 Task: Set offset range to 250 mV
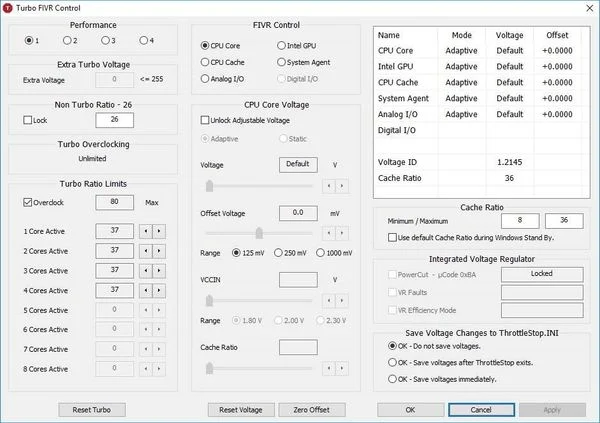pyautogui.click(x=278, y=252)
